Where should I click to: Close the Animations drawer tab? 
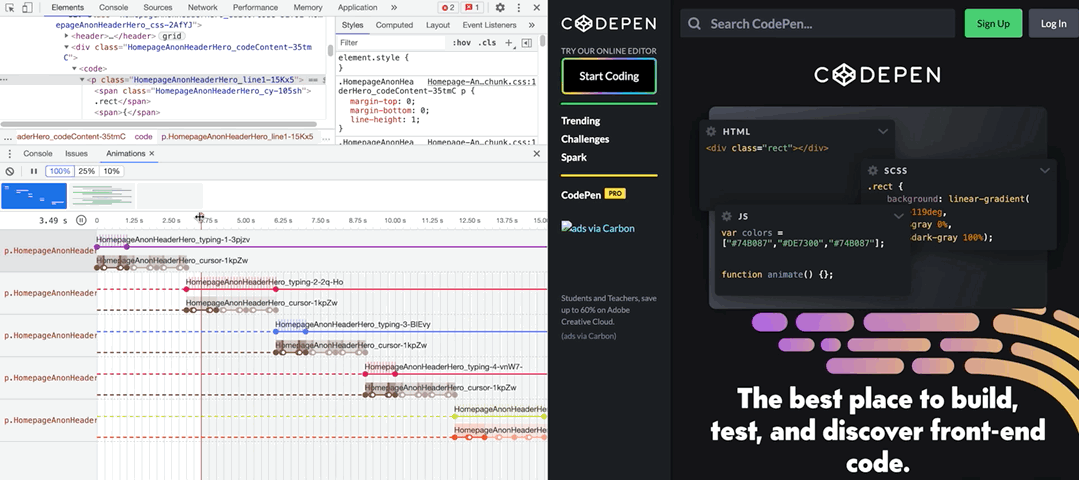tap(152, 153)
